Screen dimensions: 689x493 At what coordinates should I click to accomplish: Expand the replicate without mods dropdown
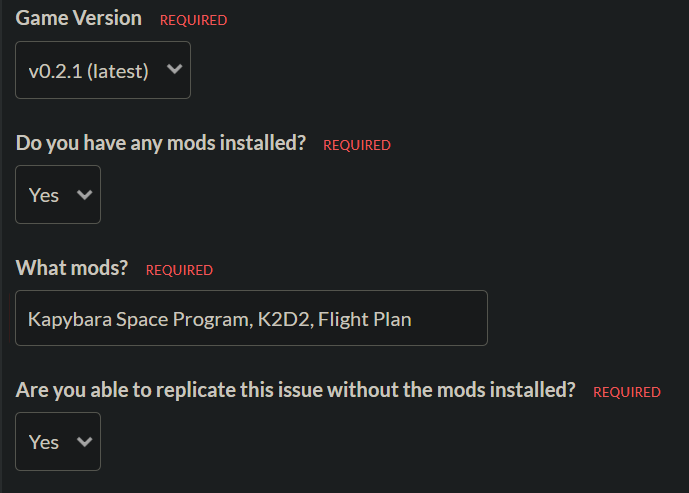pyautogui.click(x=58, y=441)
